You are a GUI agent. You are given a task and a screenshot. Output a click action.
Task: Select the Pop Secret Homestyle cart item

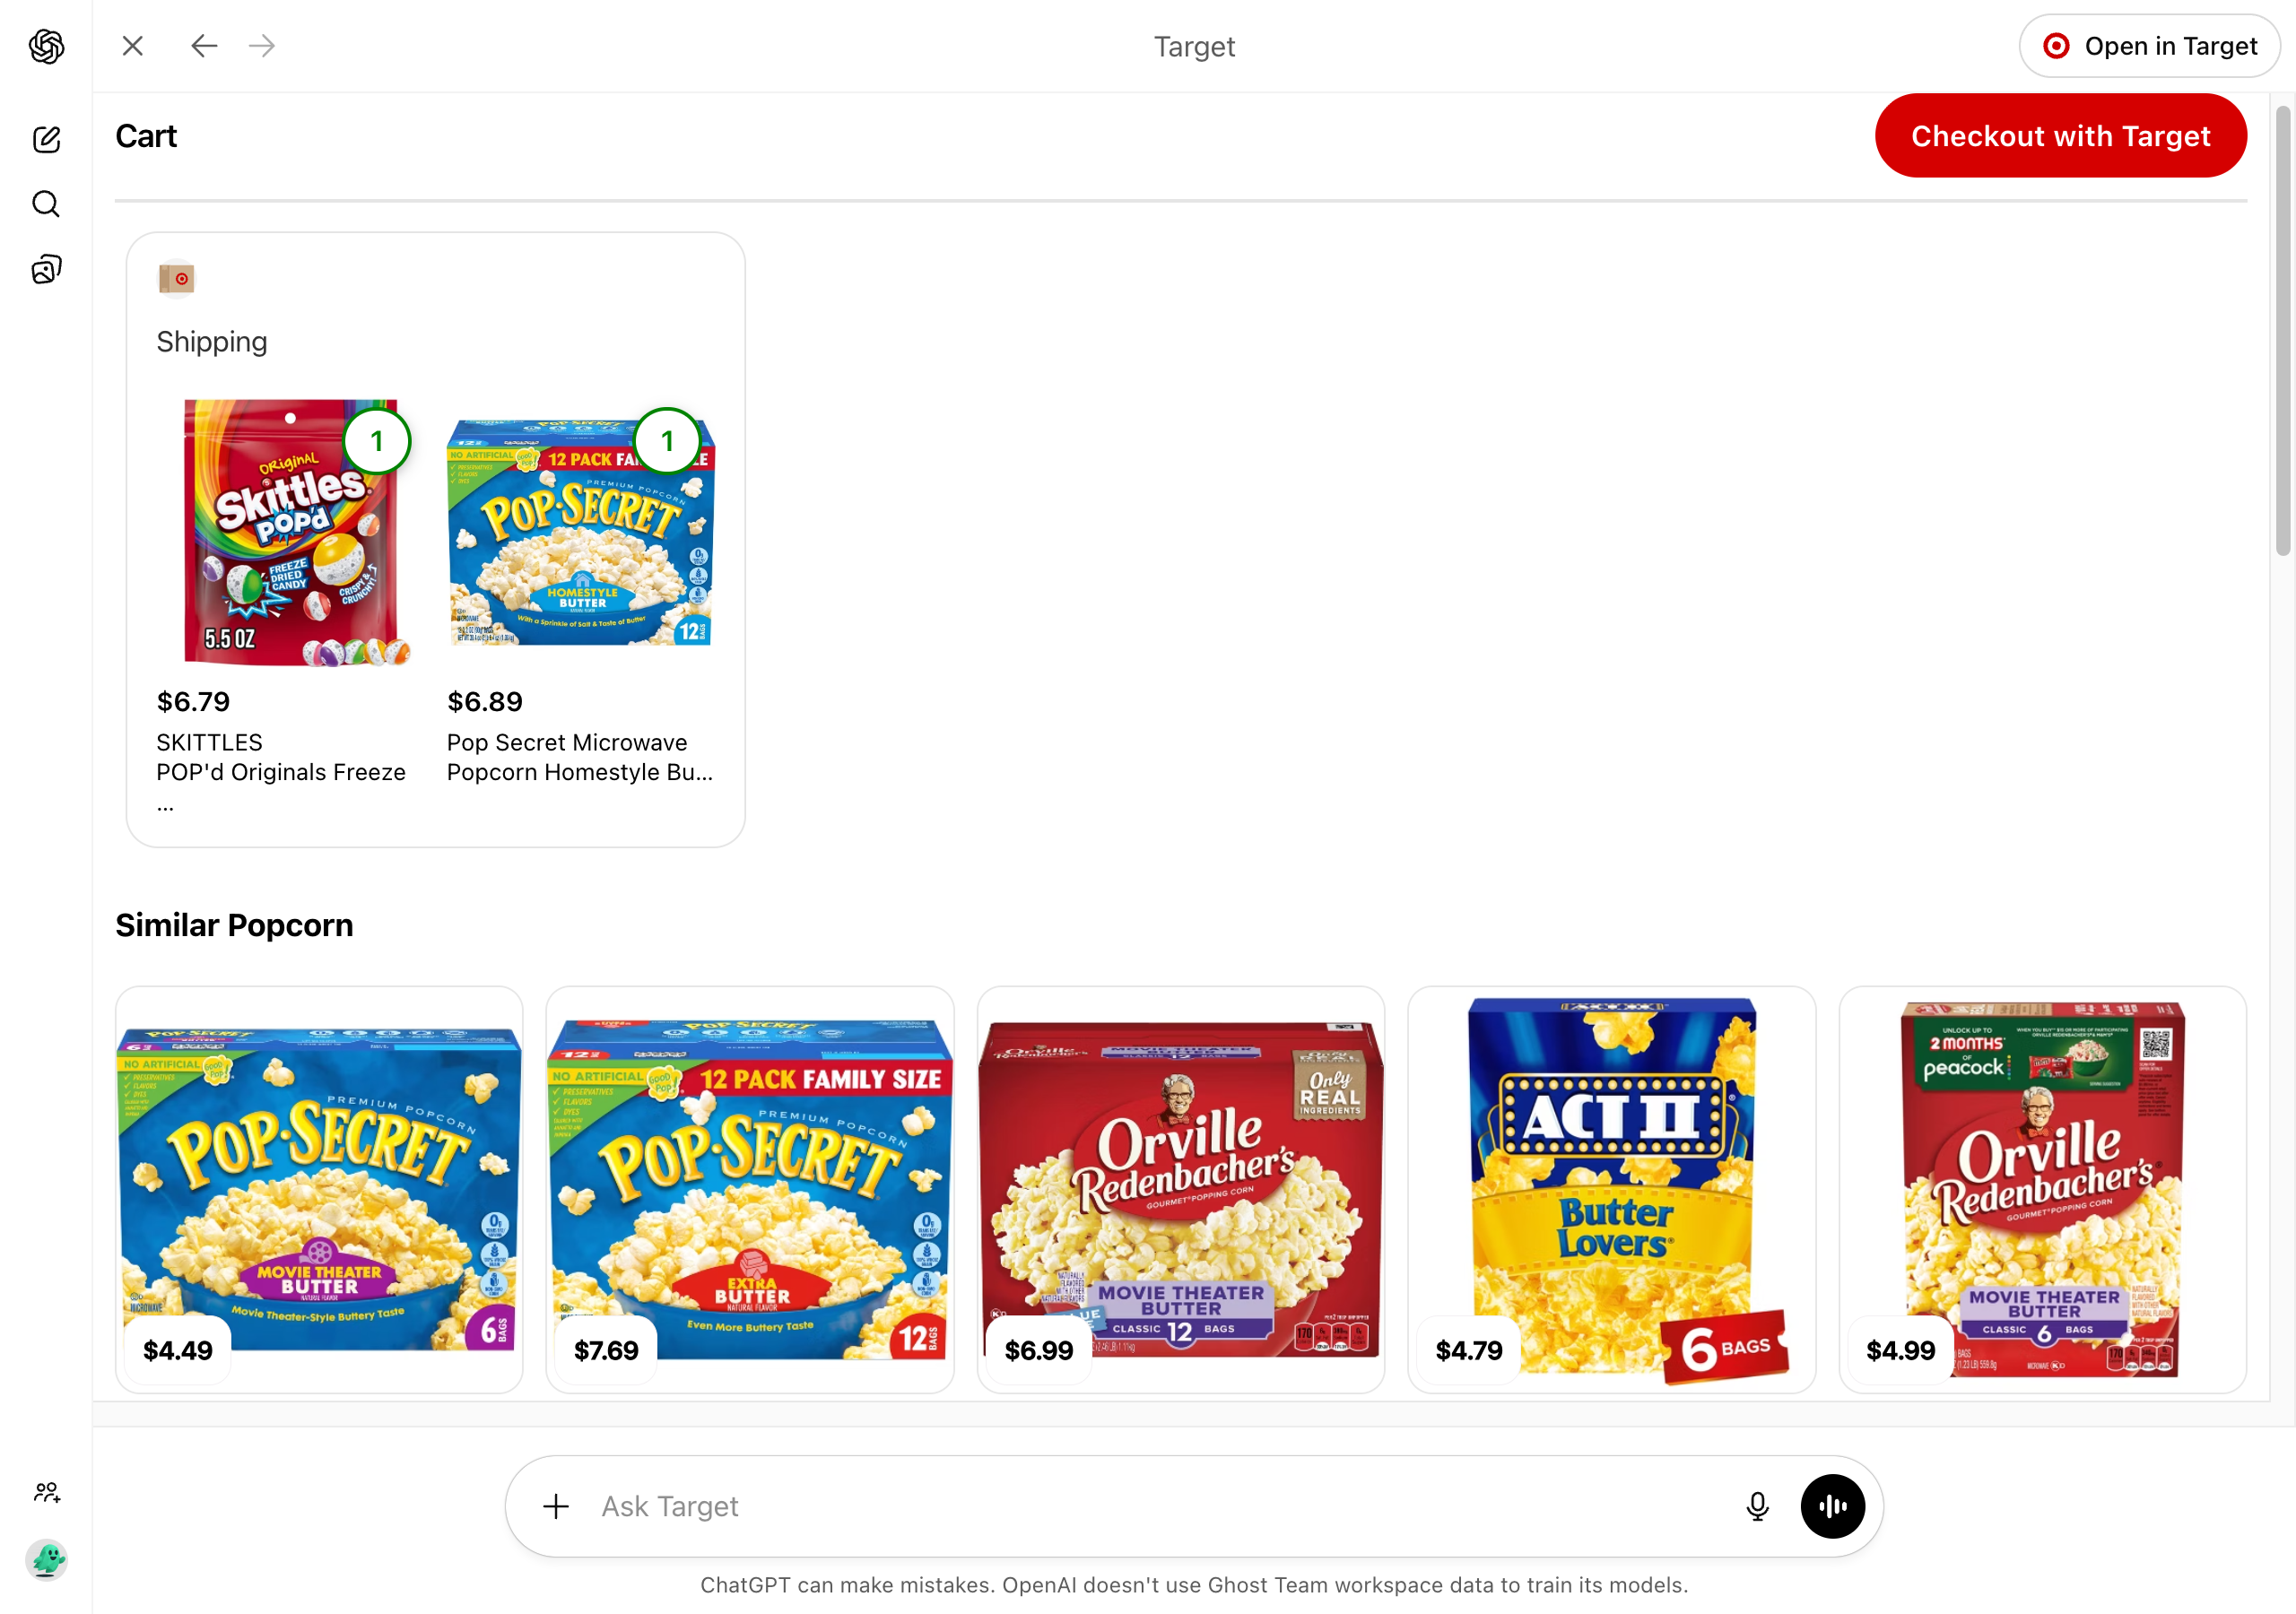coord(581,598)
